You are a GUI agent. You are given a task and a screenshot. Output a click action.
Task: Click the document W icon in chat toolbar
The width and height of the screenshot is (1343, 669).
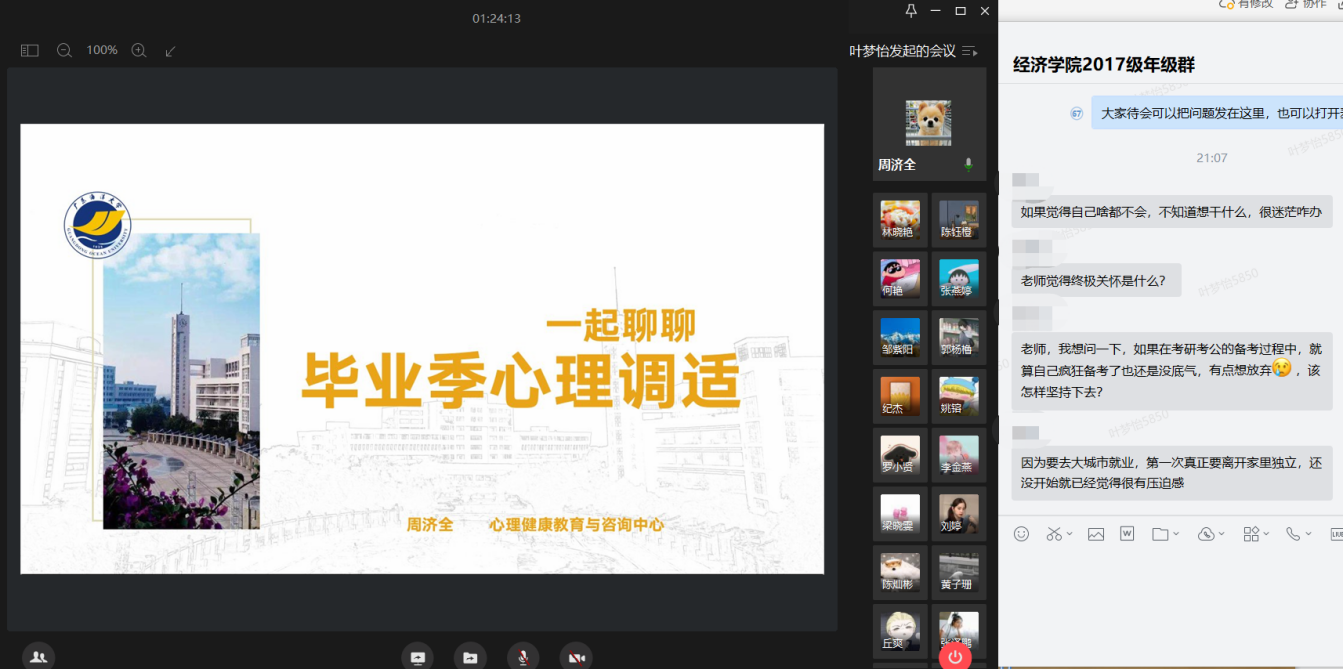(x=1127, y=534)
